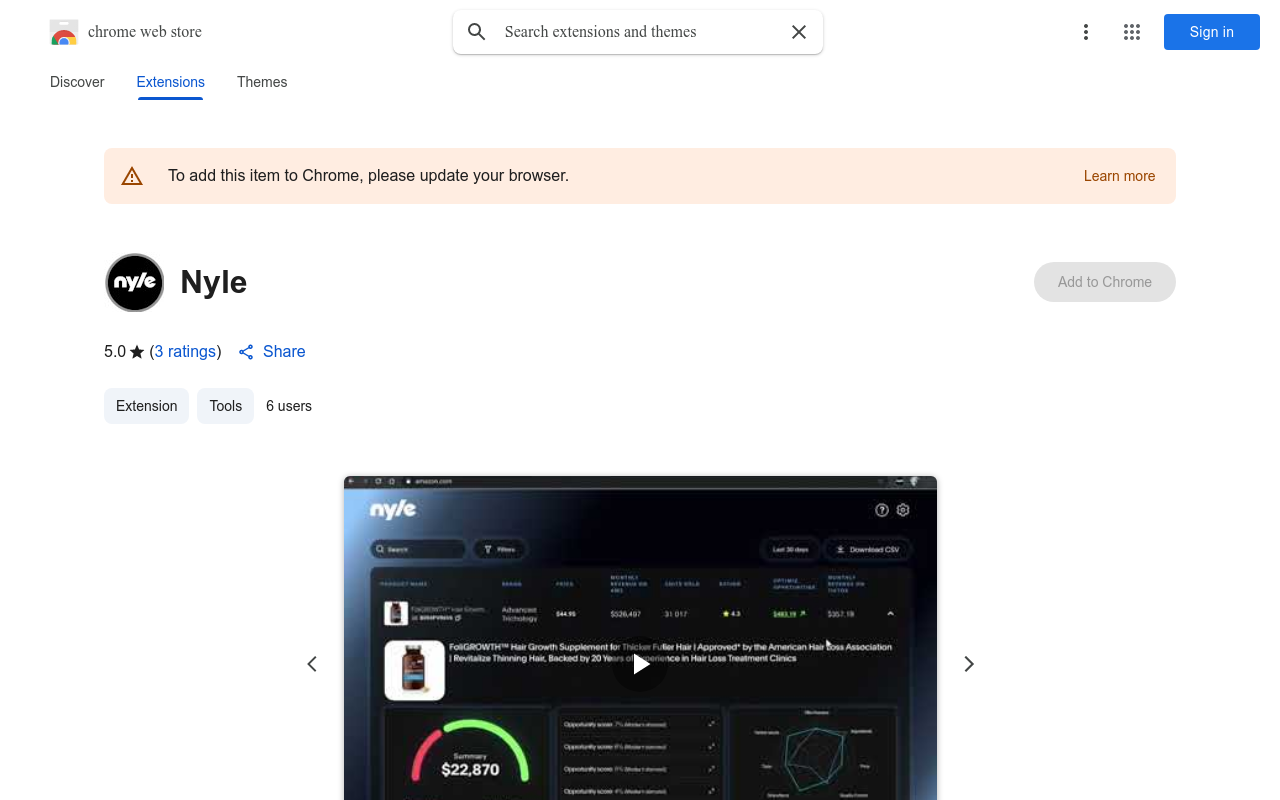The image size is (1280, 800).
Task: Clear search with the X icon
Action: click(x=799, y=32)
